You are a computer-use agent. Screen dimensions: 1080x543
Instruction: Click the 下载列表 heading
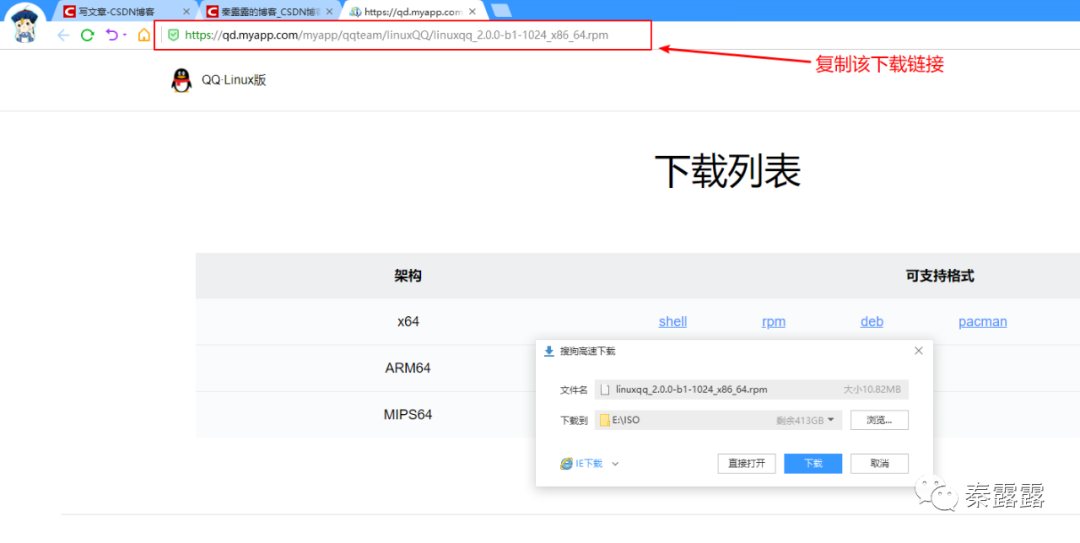(727, 170)
